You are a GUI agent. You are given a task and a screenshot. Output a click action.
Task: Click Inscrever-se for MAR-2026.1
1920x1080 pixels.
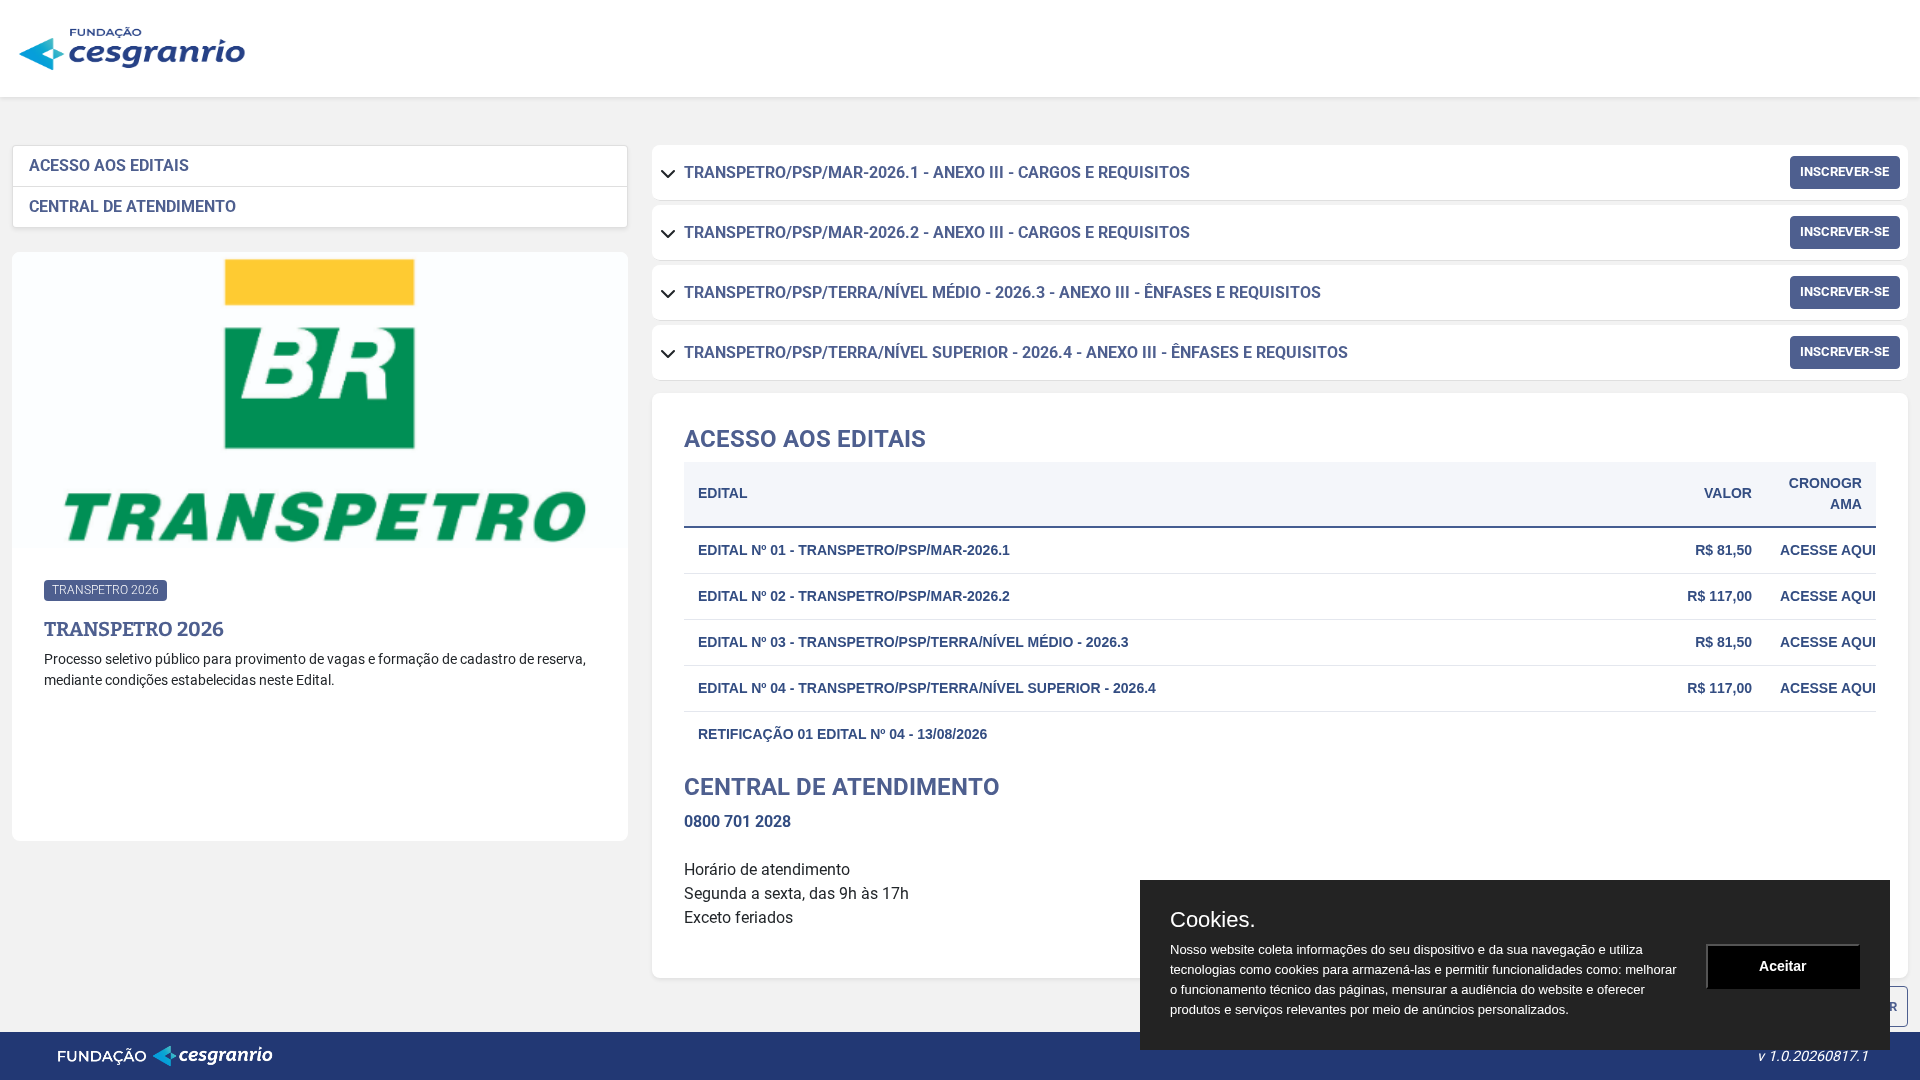(x=1844, y=172)
